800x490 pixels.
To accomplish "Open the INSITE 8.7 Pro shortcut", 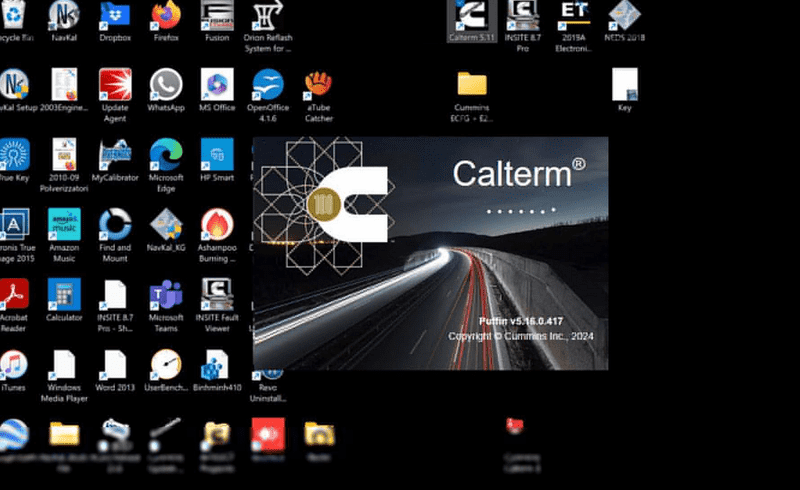I will click(523, 26).
